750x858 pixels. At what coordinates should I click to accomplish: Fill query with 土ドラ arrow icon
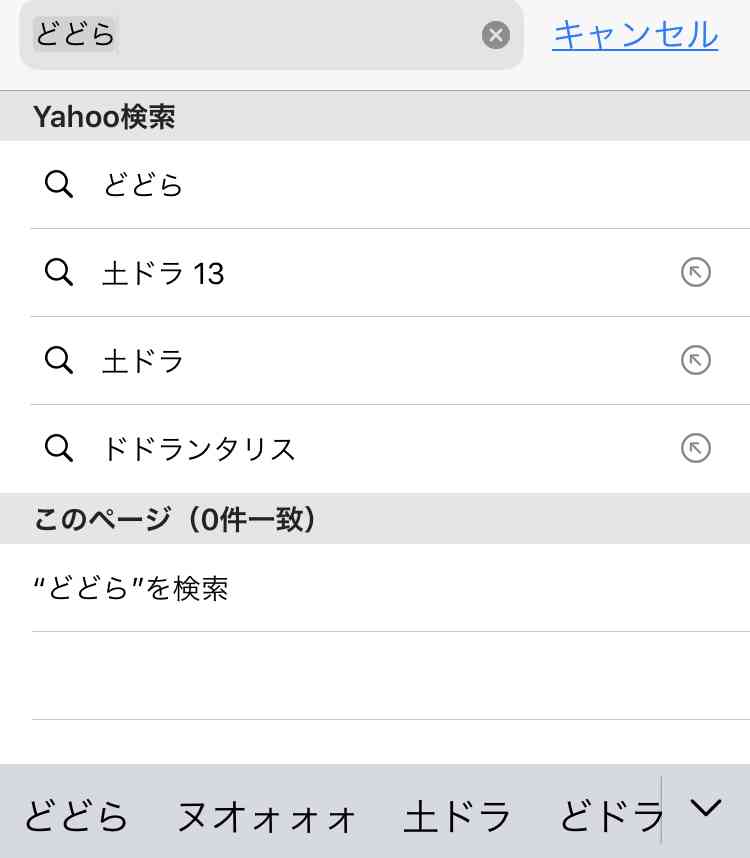point(695,360)
